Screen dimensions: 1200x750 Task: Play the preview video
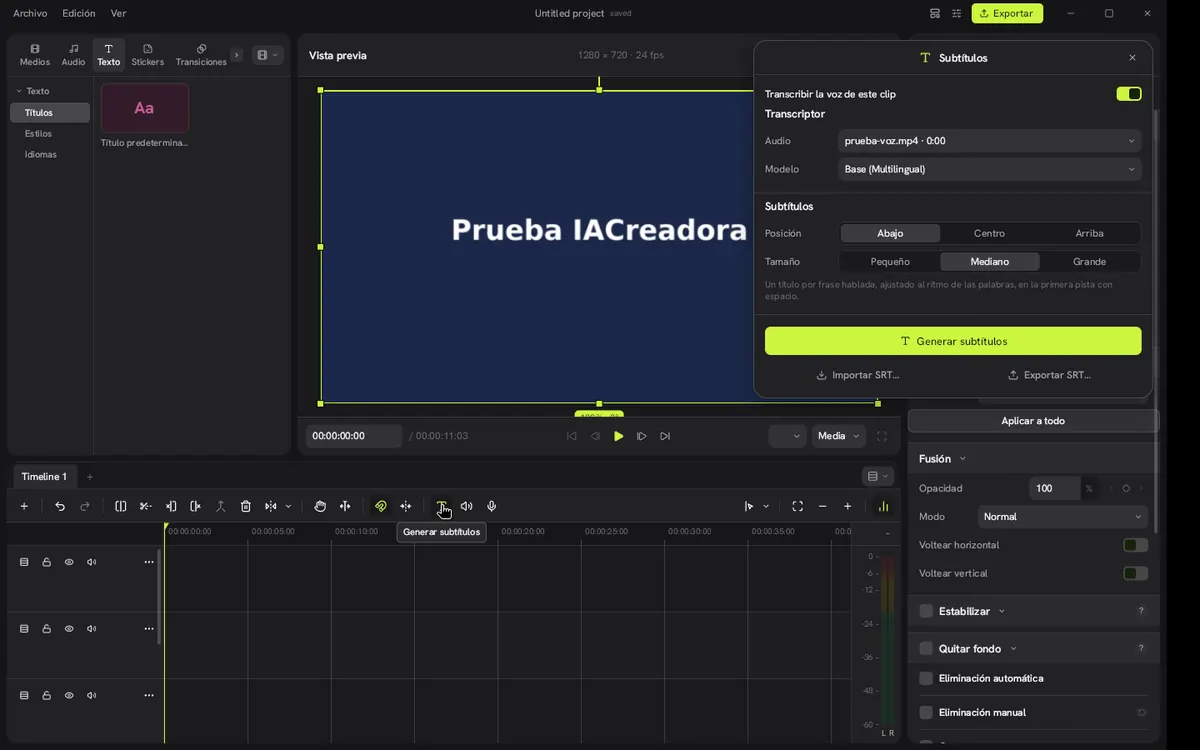(x=619, y=436)
